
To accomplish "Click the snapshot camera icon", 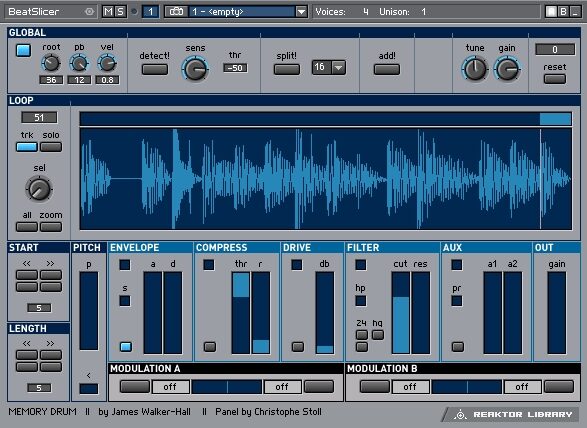I will [x=176, y=12].
